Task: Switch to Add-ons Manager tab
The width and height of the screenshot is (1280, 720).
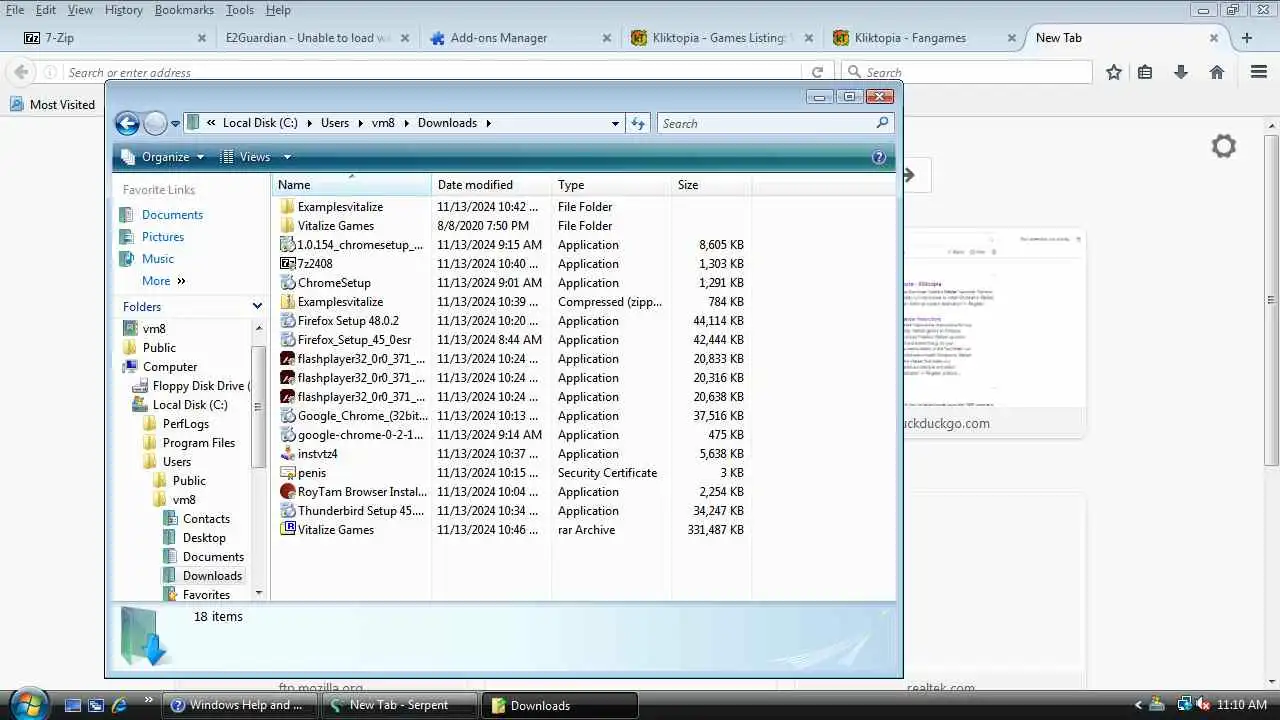Action: [519, 38]
